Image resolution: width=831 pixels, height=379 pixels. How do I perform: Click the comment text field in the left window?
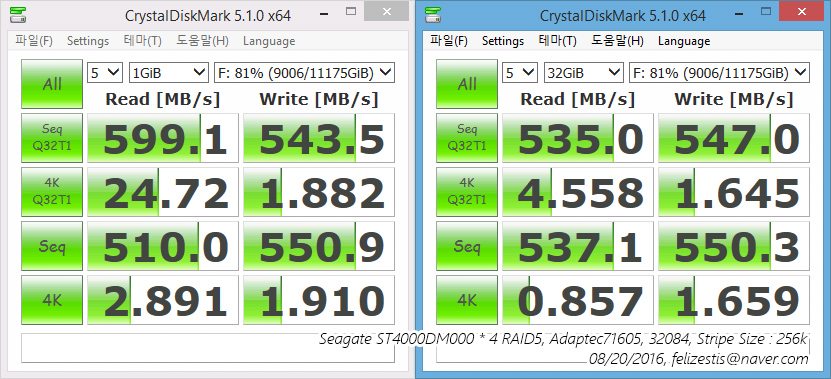coord(208,348)
